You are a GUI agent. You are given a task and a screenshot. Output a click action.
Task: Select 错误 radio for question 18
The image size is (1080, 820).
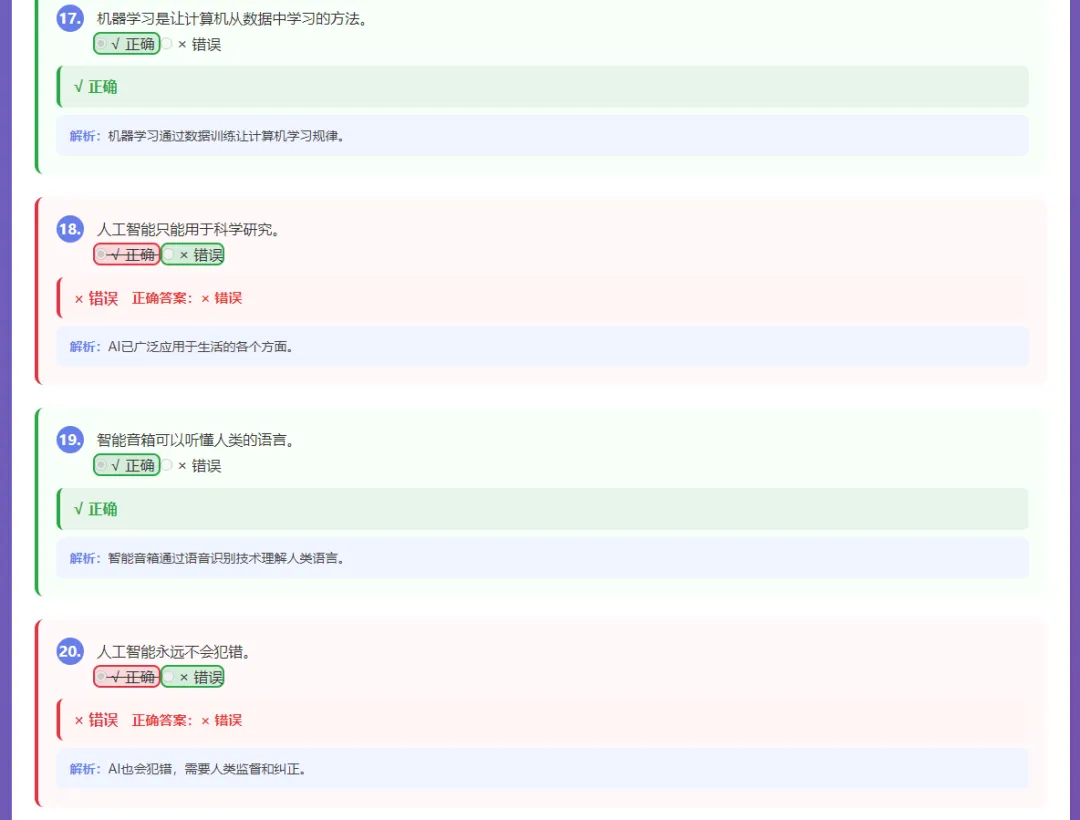[x=169, y=254]
